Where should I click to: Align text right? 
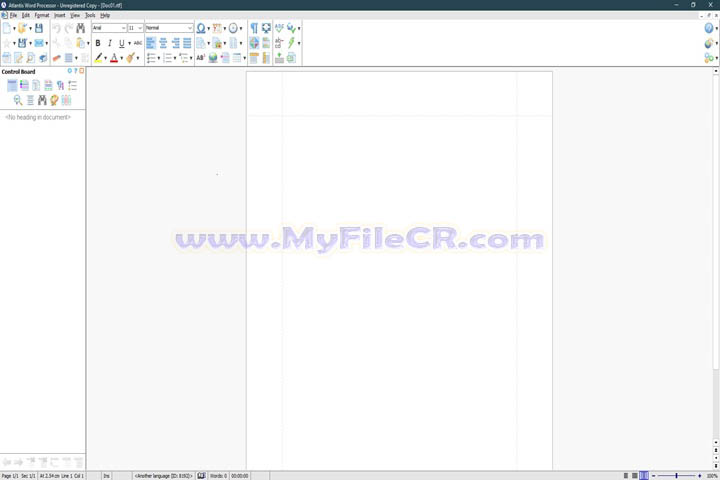coord(175,43)
